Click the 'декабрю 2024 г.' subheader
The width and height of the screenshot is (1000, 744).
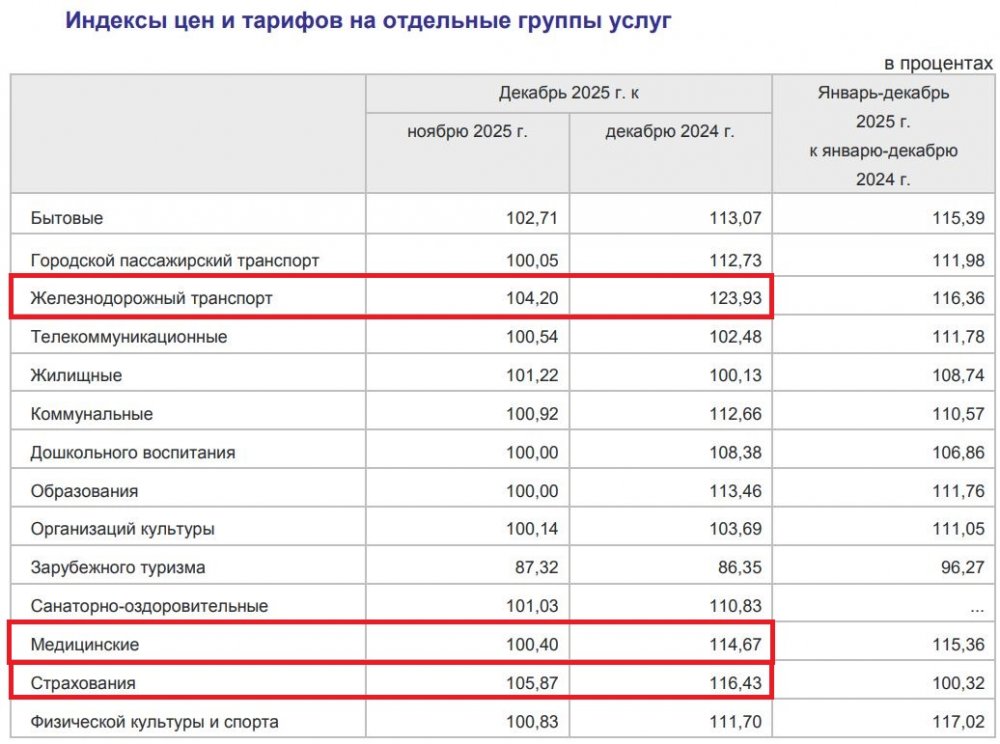pos(669,132)
